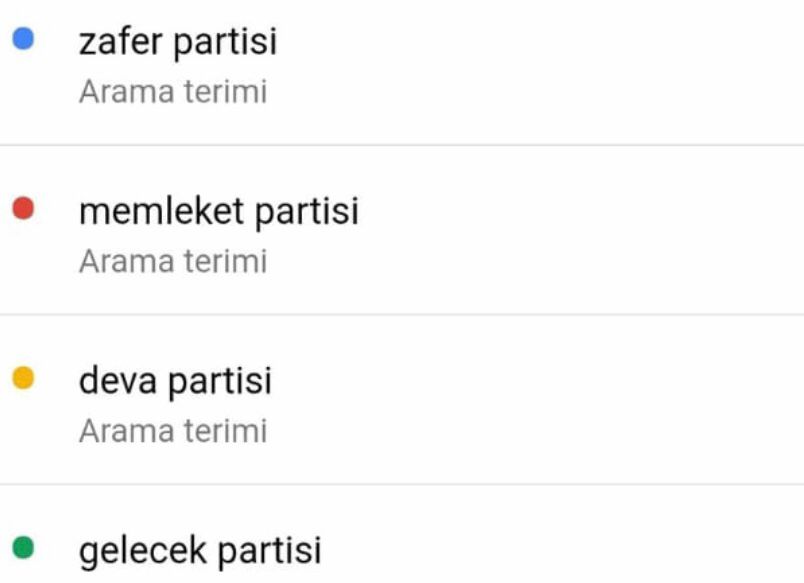Click the divider line below zafer partisi row
The image size is (804, 583).
pos(402,145)
